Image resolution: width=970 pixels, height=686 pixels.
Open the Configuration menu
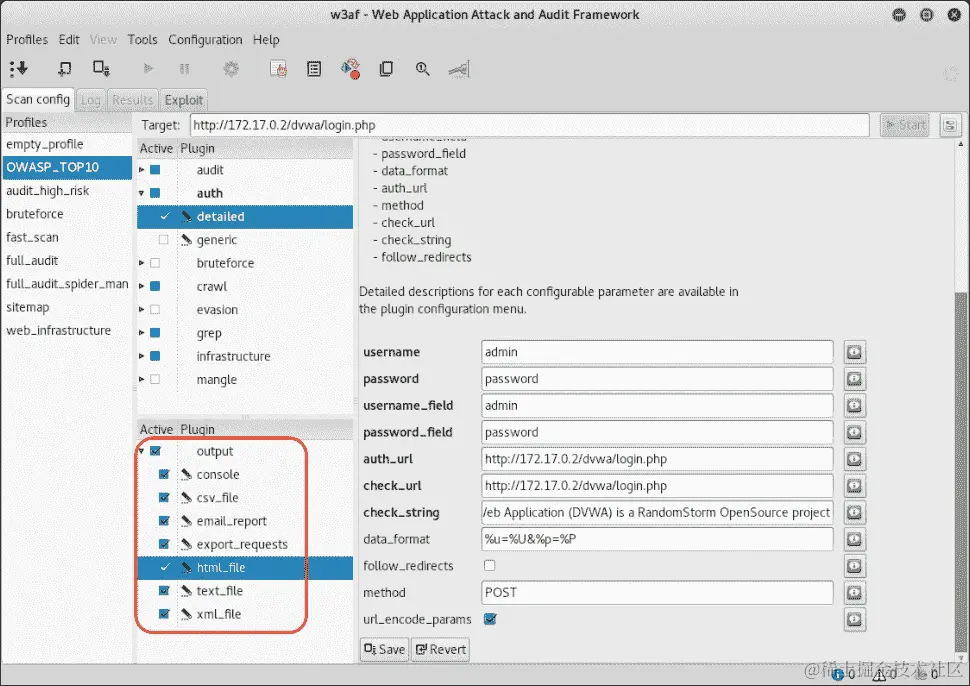[205, 40]
